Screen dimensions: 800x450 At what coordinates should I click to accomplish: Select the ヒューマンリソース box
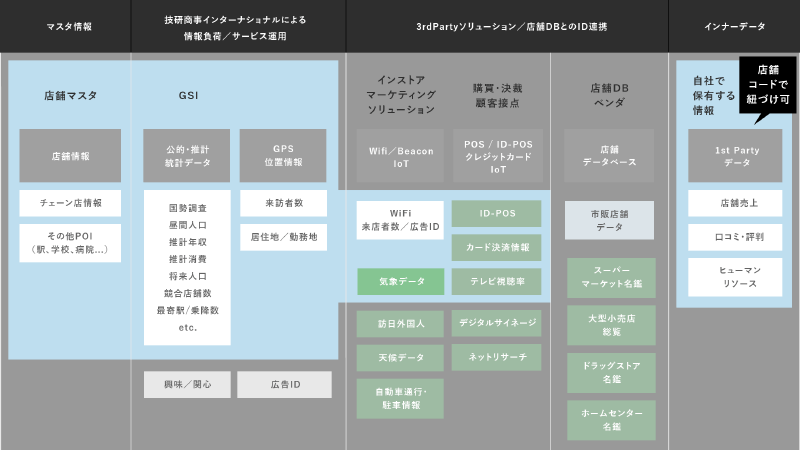pyautogui.click(x=735, y=277)
